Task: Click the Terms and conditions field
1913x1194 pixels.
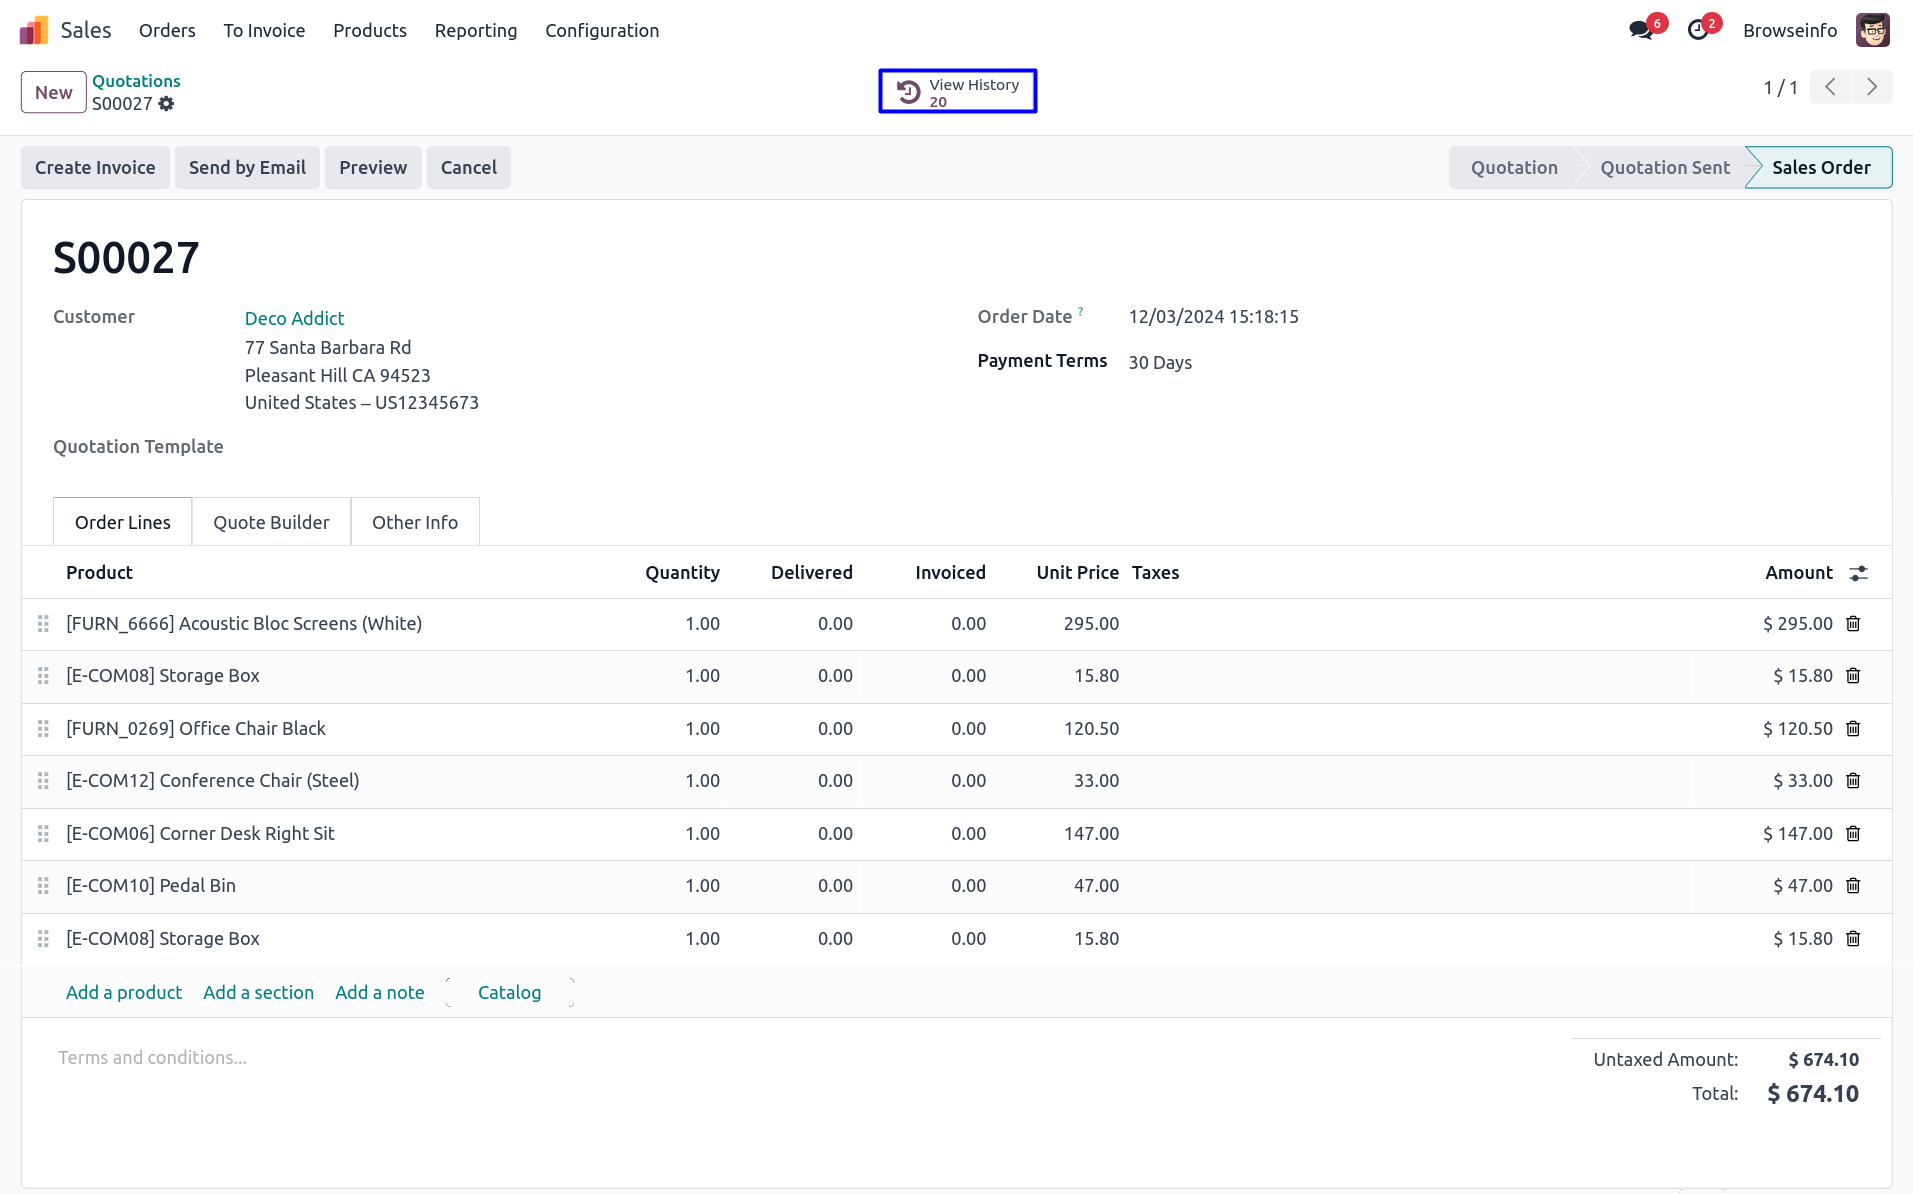Action: [152, 1058]
